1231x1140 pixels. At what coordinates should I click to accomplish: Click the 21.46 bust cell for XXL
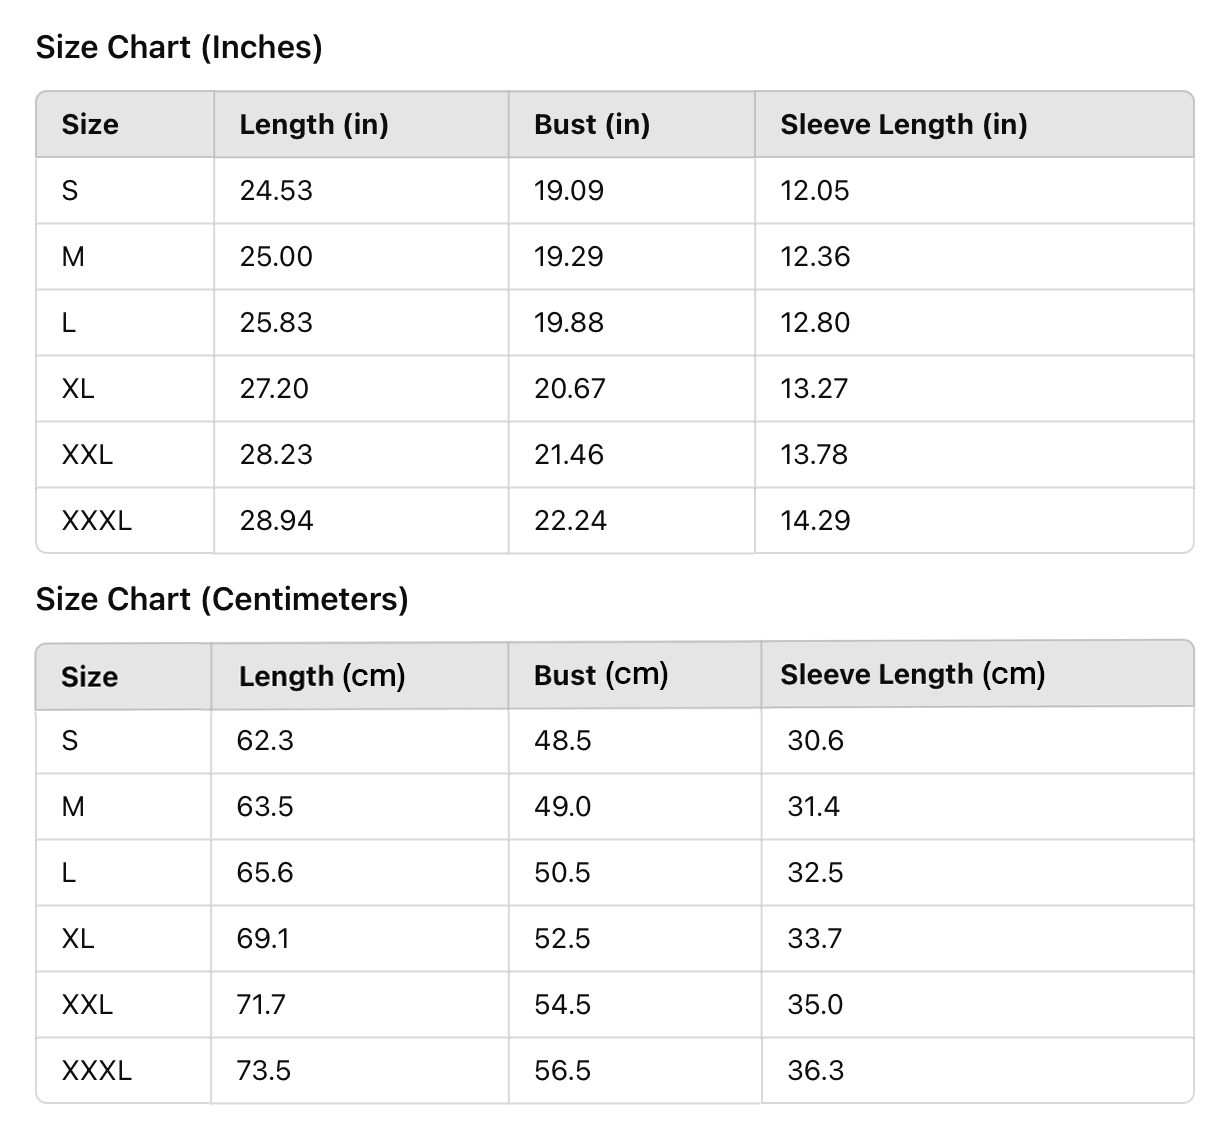point(569,454)
